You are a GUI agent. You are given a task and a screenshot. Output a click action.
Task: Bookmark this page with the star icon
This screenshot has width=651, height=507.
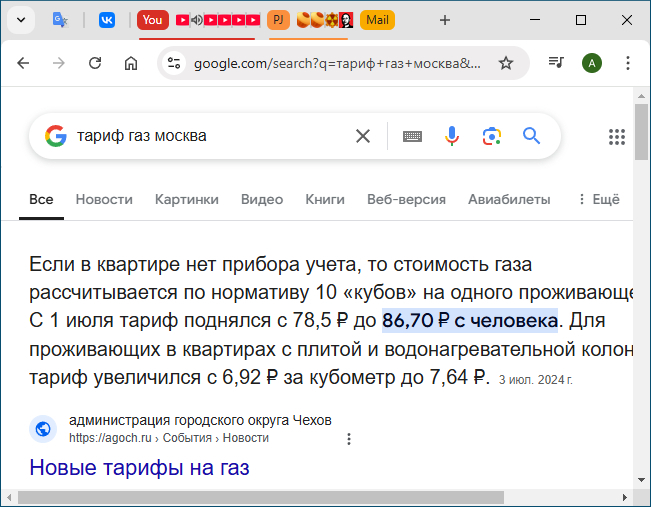point(506,63)
